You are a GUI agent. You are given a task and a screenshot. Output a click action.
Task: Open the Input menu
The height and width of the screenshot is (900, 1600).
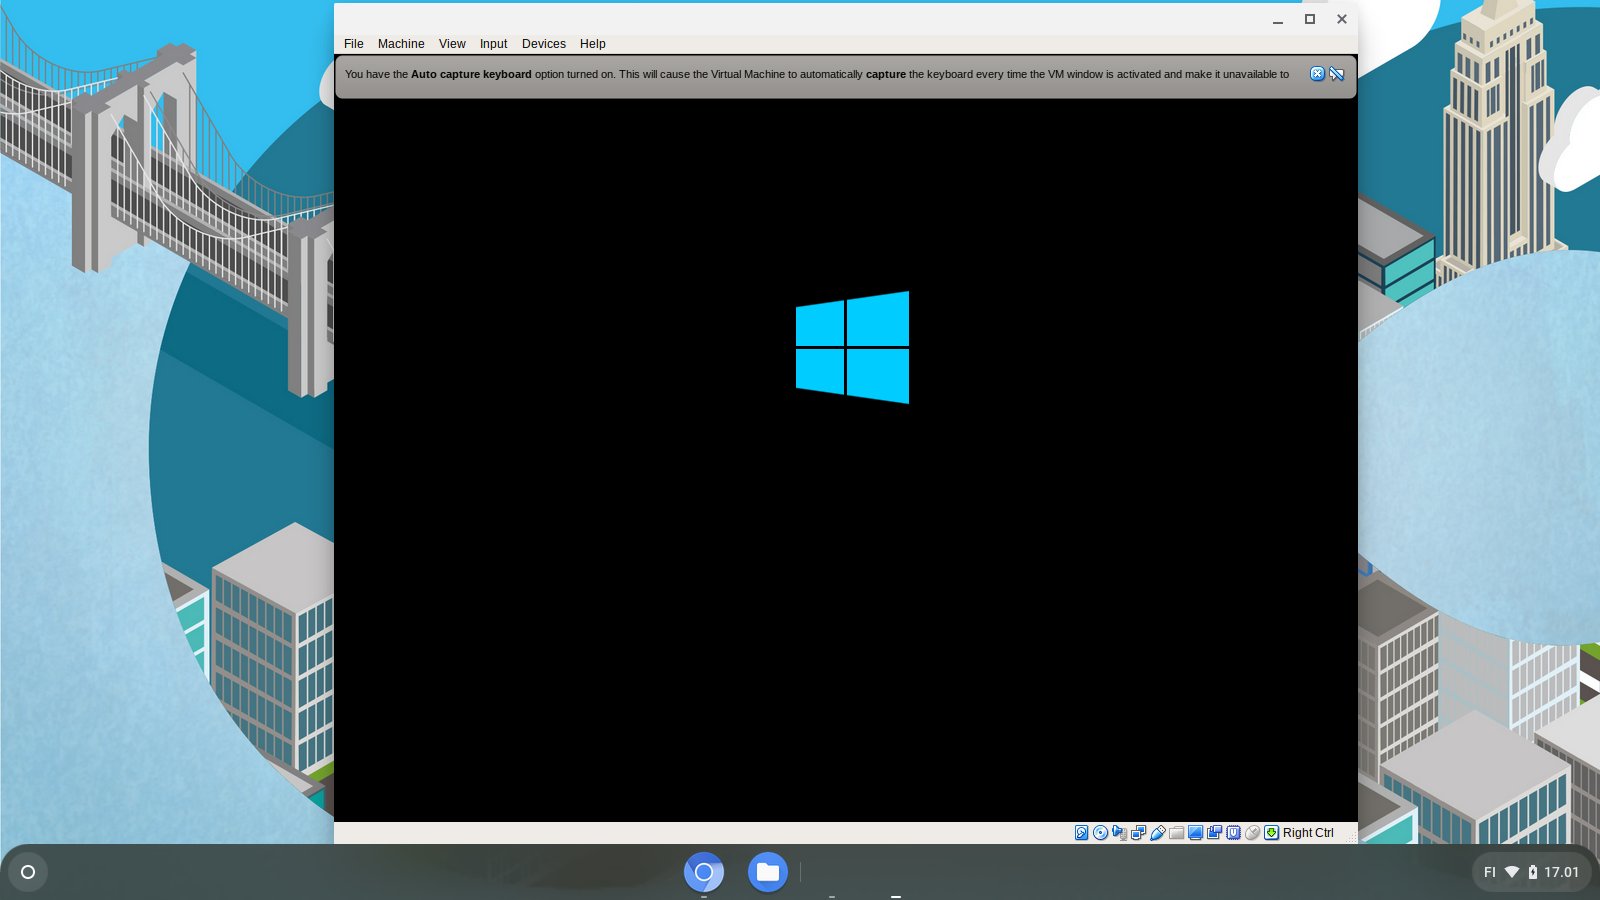pyautogui.click(x=493, y=44)
